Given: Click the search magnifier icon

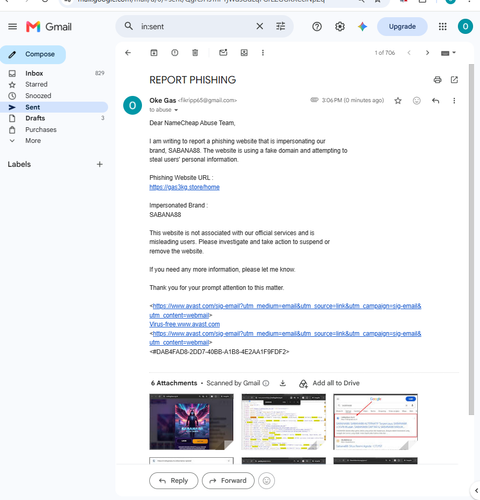Looking at the screenshot, I should tap(128, 26).
